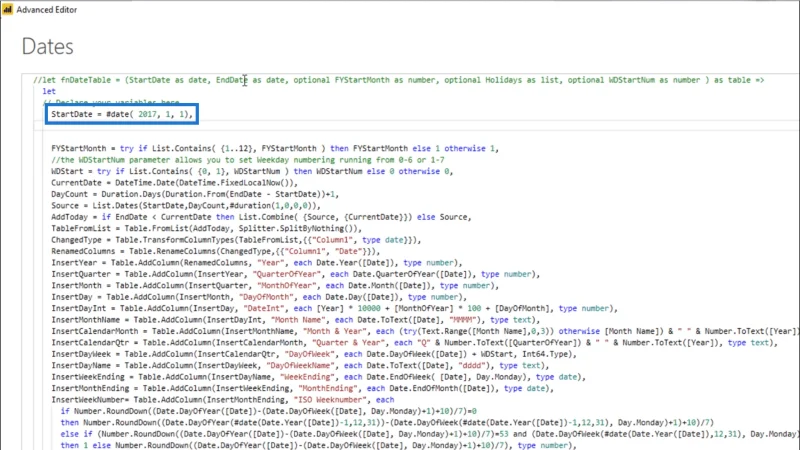
Task: Click the InsertDayWeek line
Action: pyautogui.click(x=314, y=354)
